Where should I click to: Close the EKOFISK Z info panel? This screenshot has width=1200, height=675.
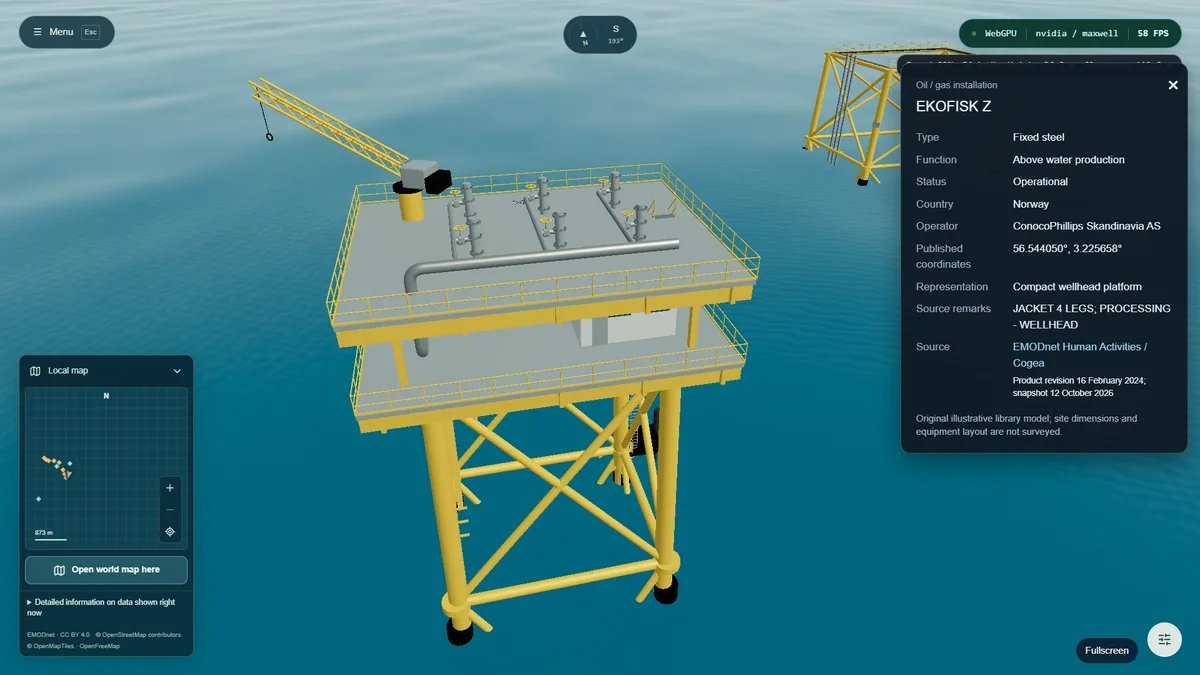coord(1173,85)
